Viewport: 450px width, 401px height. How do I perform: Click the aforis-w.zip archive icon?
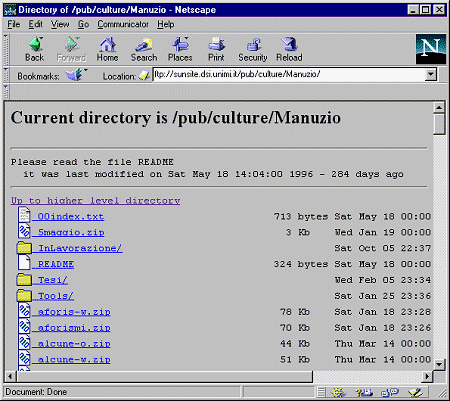click(24, 310)
